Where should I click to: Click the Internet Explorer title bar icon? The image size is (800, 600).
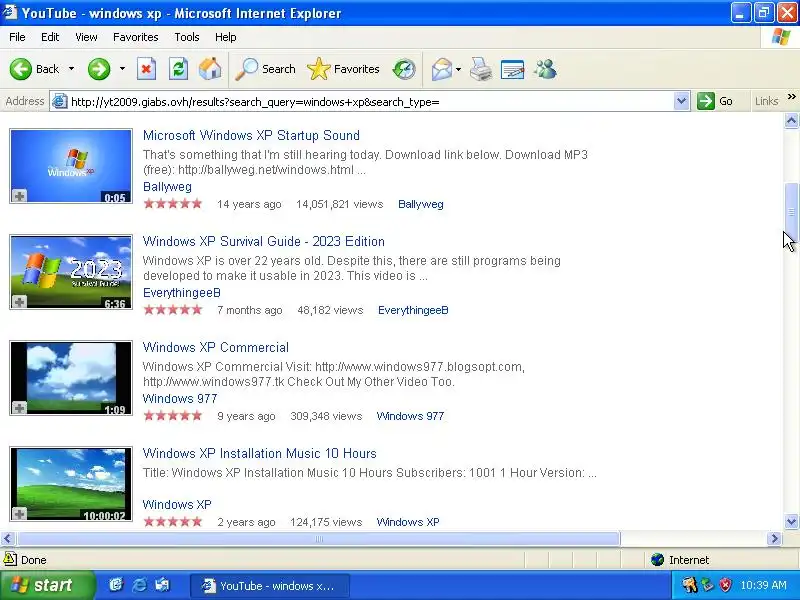click(x=10, y=12)
